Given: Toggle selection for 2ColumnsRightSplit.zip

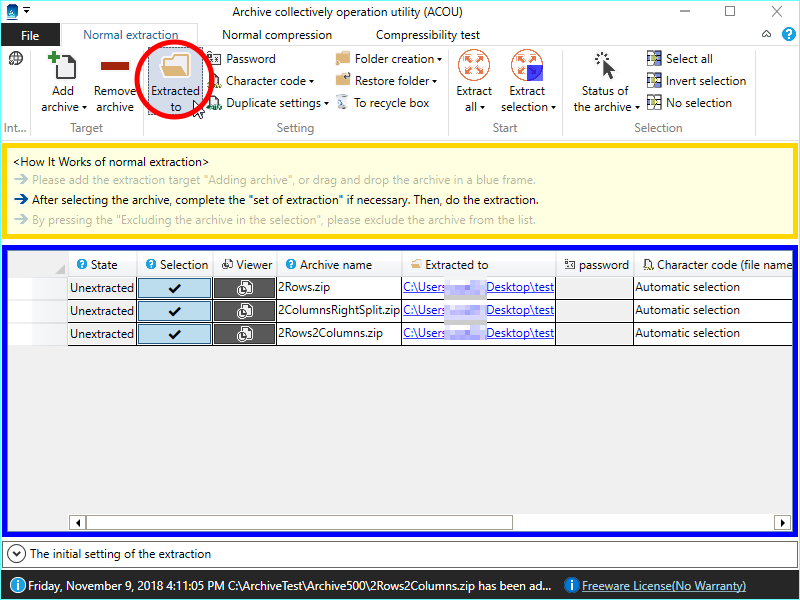Looking at the screenshot, I should (174, 310).
